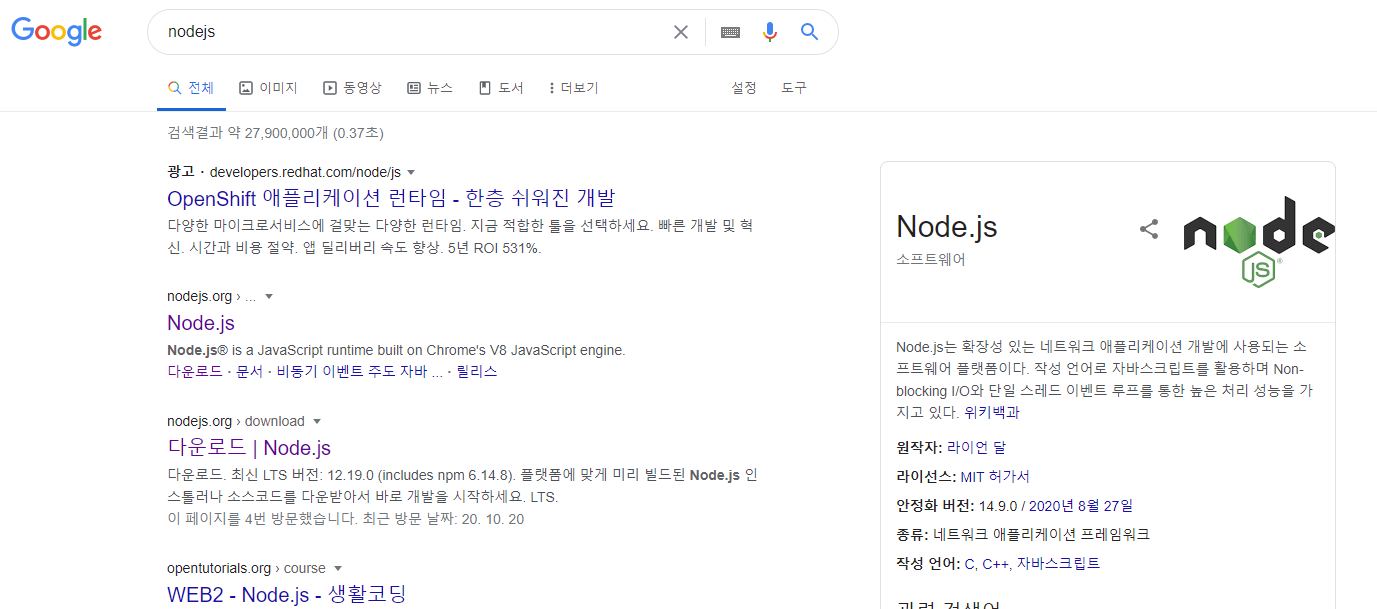Screen dimensions: 1377x609
Task: Switch to the 뉴스 tab
Action: point(430,88)
